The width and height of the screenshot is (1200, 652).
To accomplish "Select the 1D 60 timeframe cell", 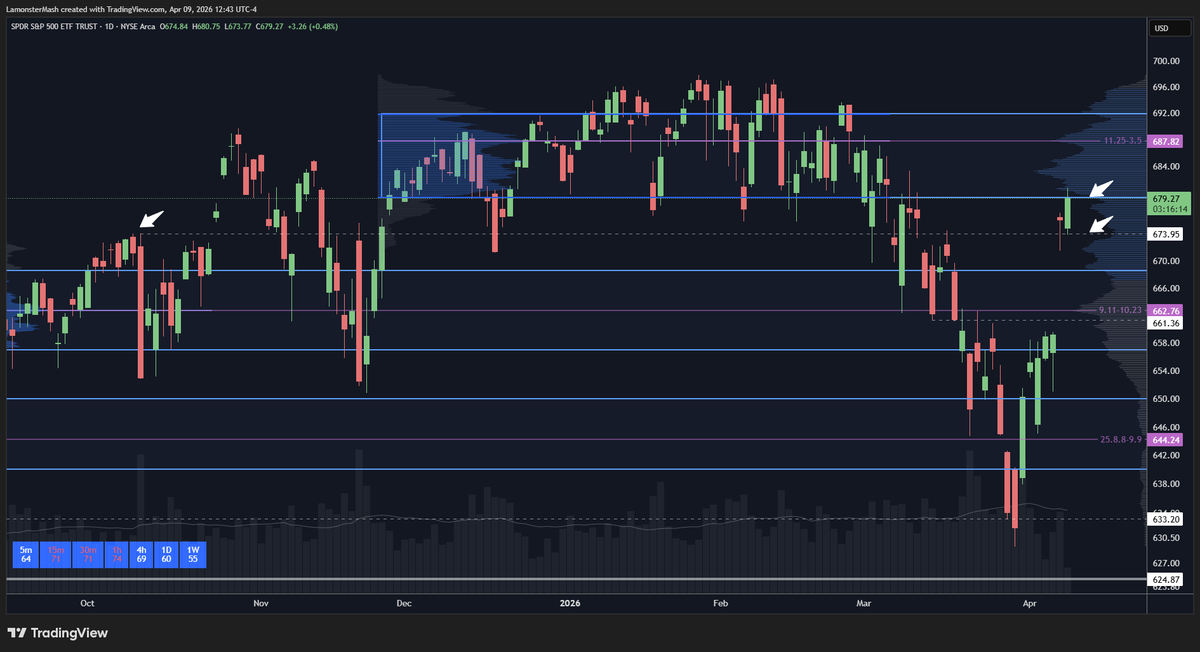I will pos(168,555).
